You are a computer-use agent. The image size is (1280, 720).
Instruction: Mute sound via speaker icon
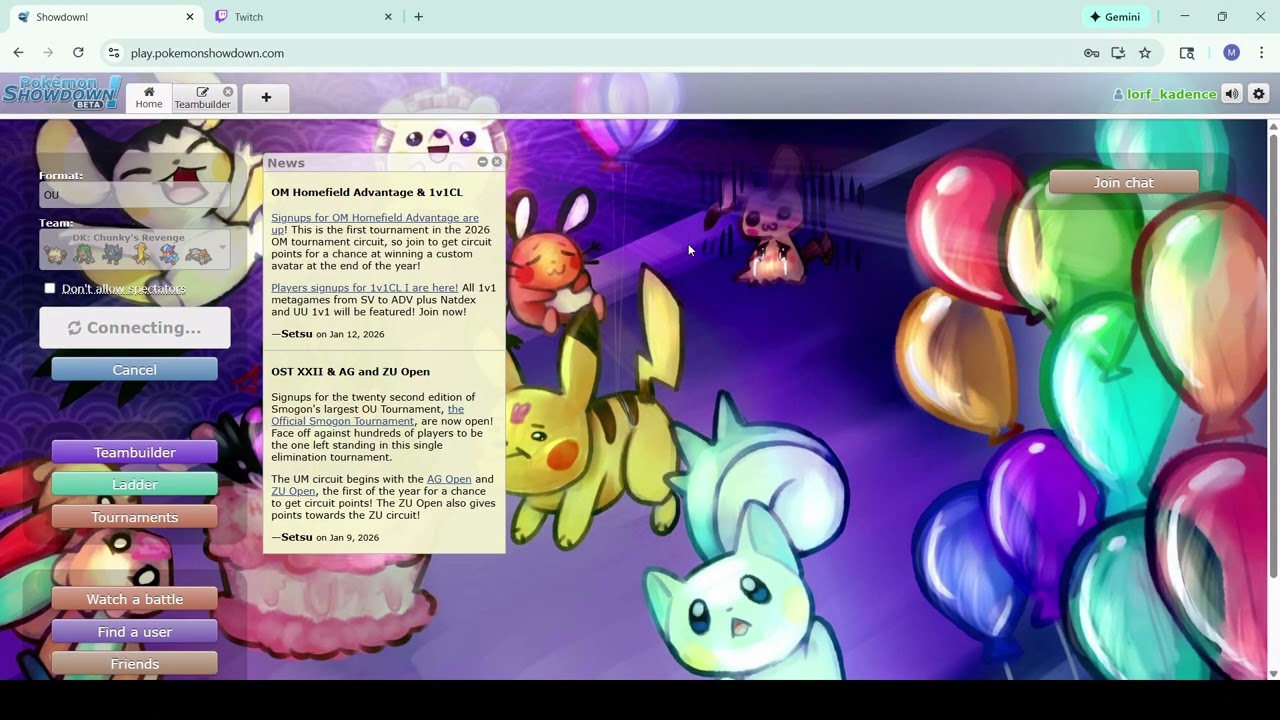point(1232,94)
